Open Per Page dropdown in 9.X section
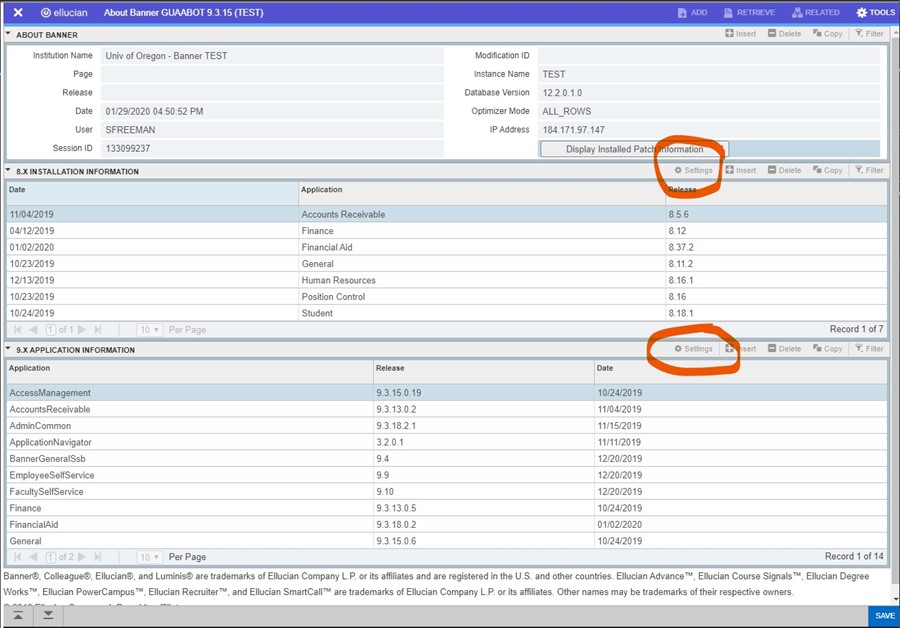Image resolution: width=900 pixels, height=628 pixels. 150,557
